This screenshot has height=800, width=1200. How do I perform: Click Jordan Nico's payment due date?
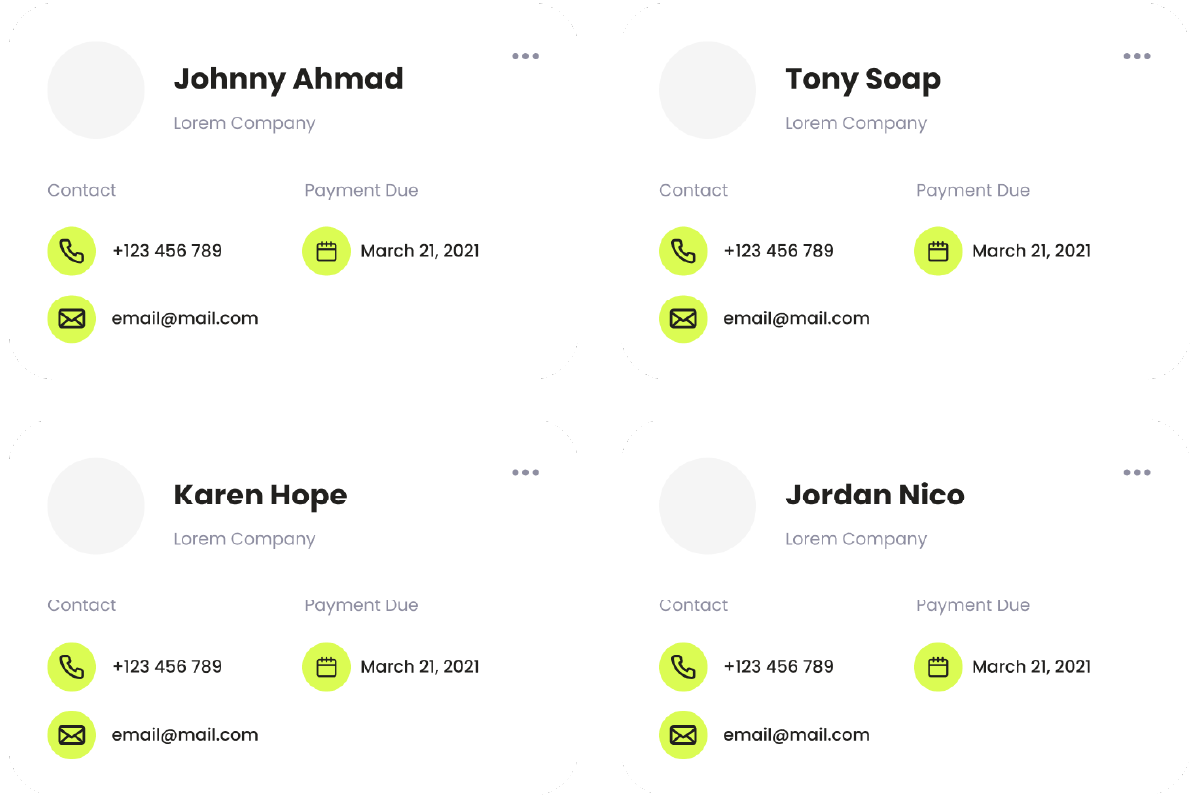point(1031,667)
